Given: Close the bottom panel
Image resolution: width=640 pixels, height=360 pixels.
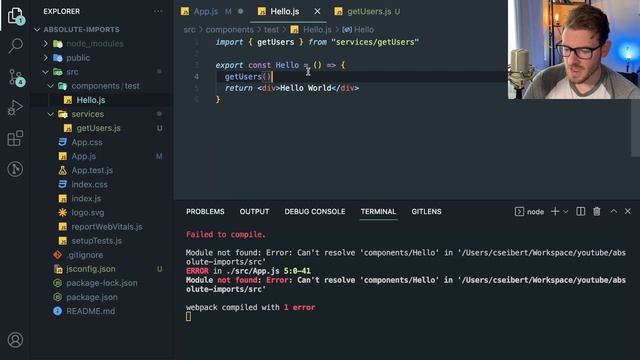Looking at the screenshot, I should point(628,211).
